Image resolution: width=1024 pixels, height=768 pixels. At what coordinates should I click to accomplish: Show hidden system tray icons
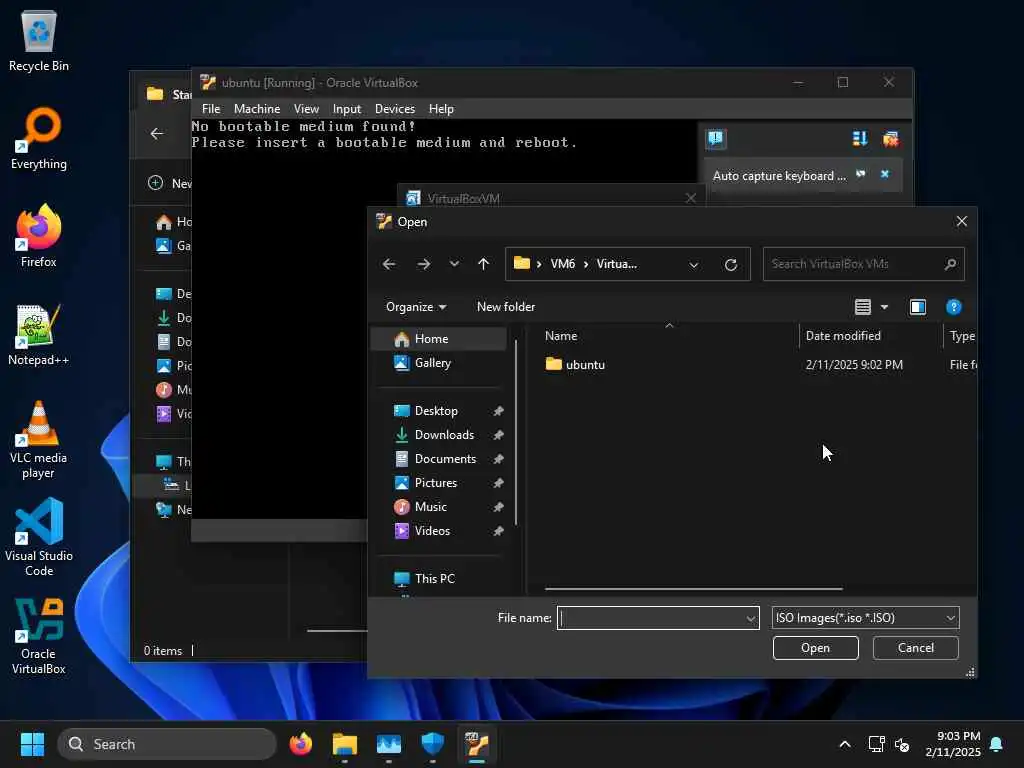click(844, 744)
